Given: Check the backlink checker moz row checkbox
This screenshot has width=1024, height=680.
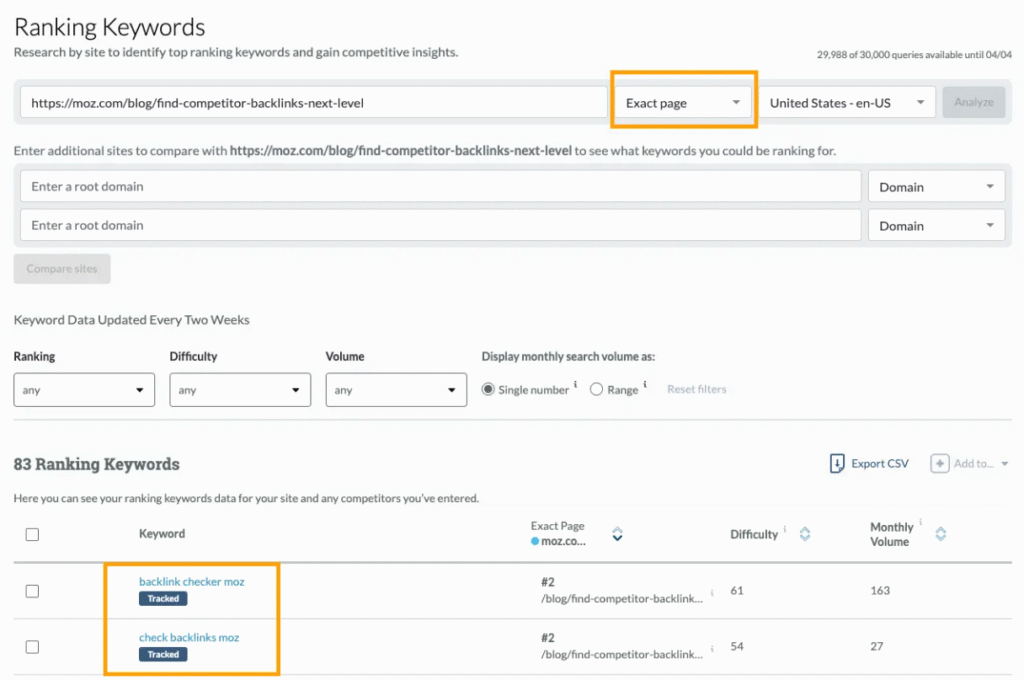Looking at the screenshot, I should (32, 591).
